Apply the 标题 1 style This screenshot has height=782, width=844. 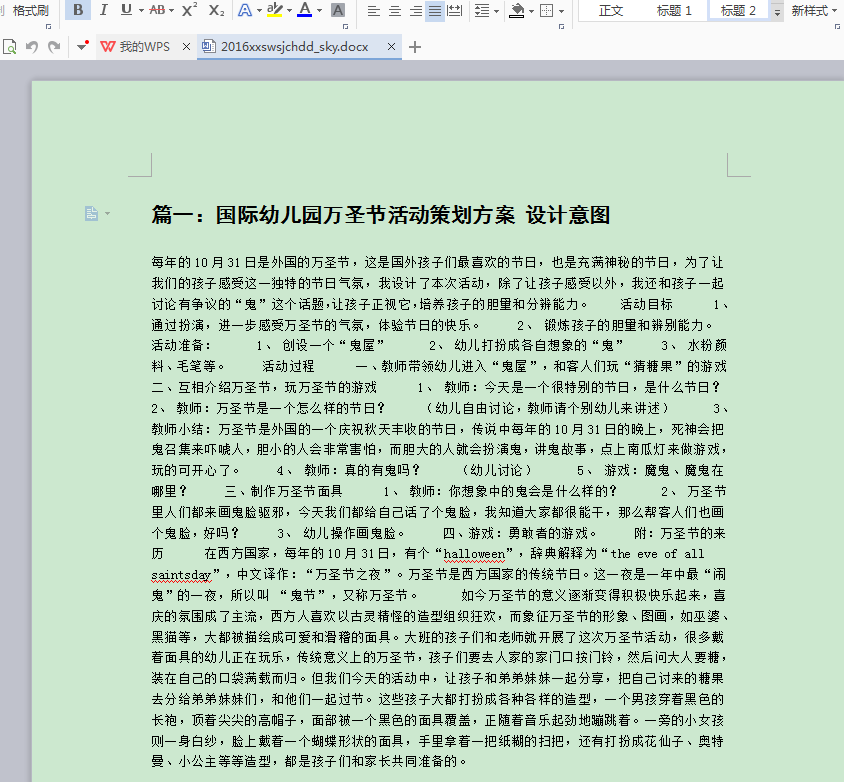coord(674,11)
